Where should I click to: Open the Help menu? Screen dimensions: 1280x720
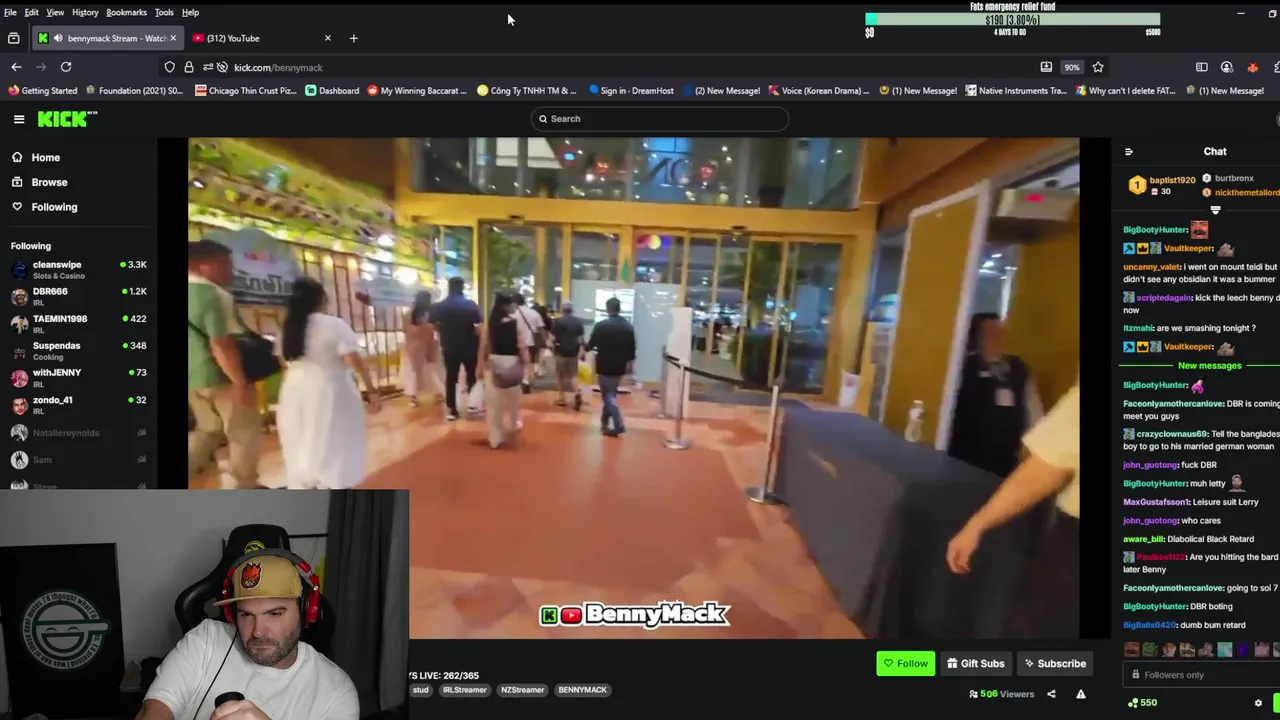[190, 12]
